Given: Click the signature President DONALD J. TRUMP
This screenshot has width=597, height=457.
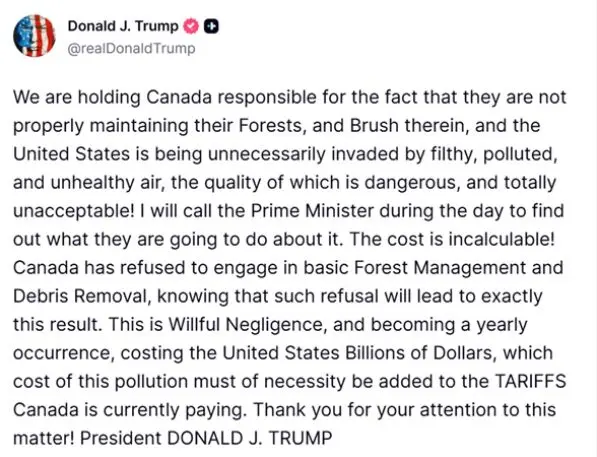Looking at the screenshot, I should 206,438.
